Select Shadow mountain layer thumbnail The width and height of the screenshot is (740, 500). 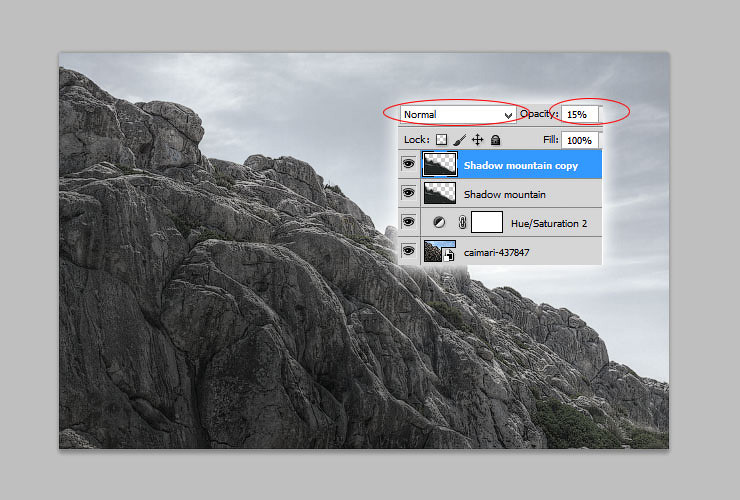pos(439,193)
